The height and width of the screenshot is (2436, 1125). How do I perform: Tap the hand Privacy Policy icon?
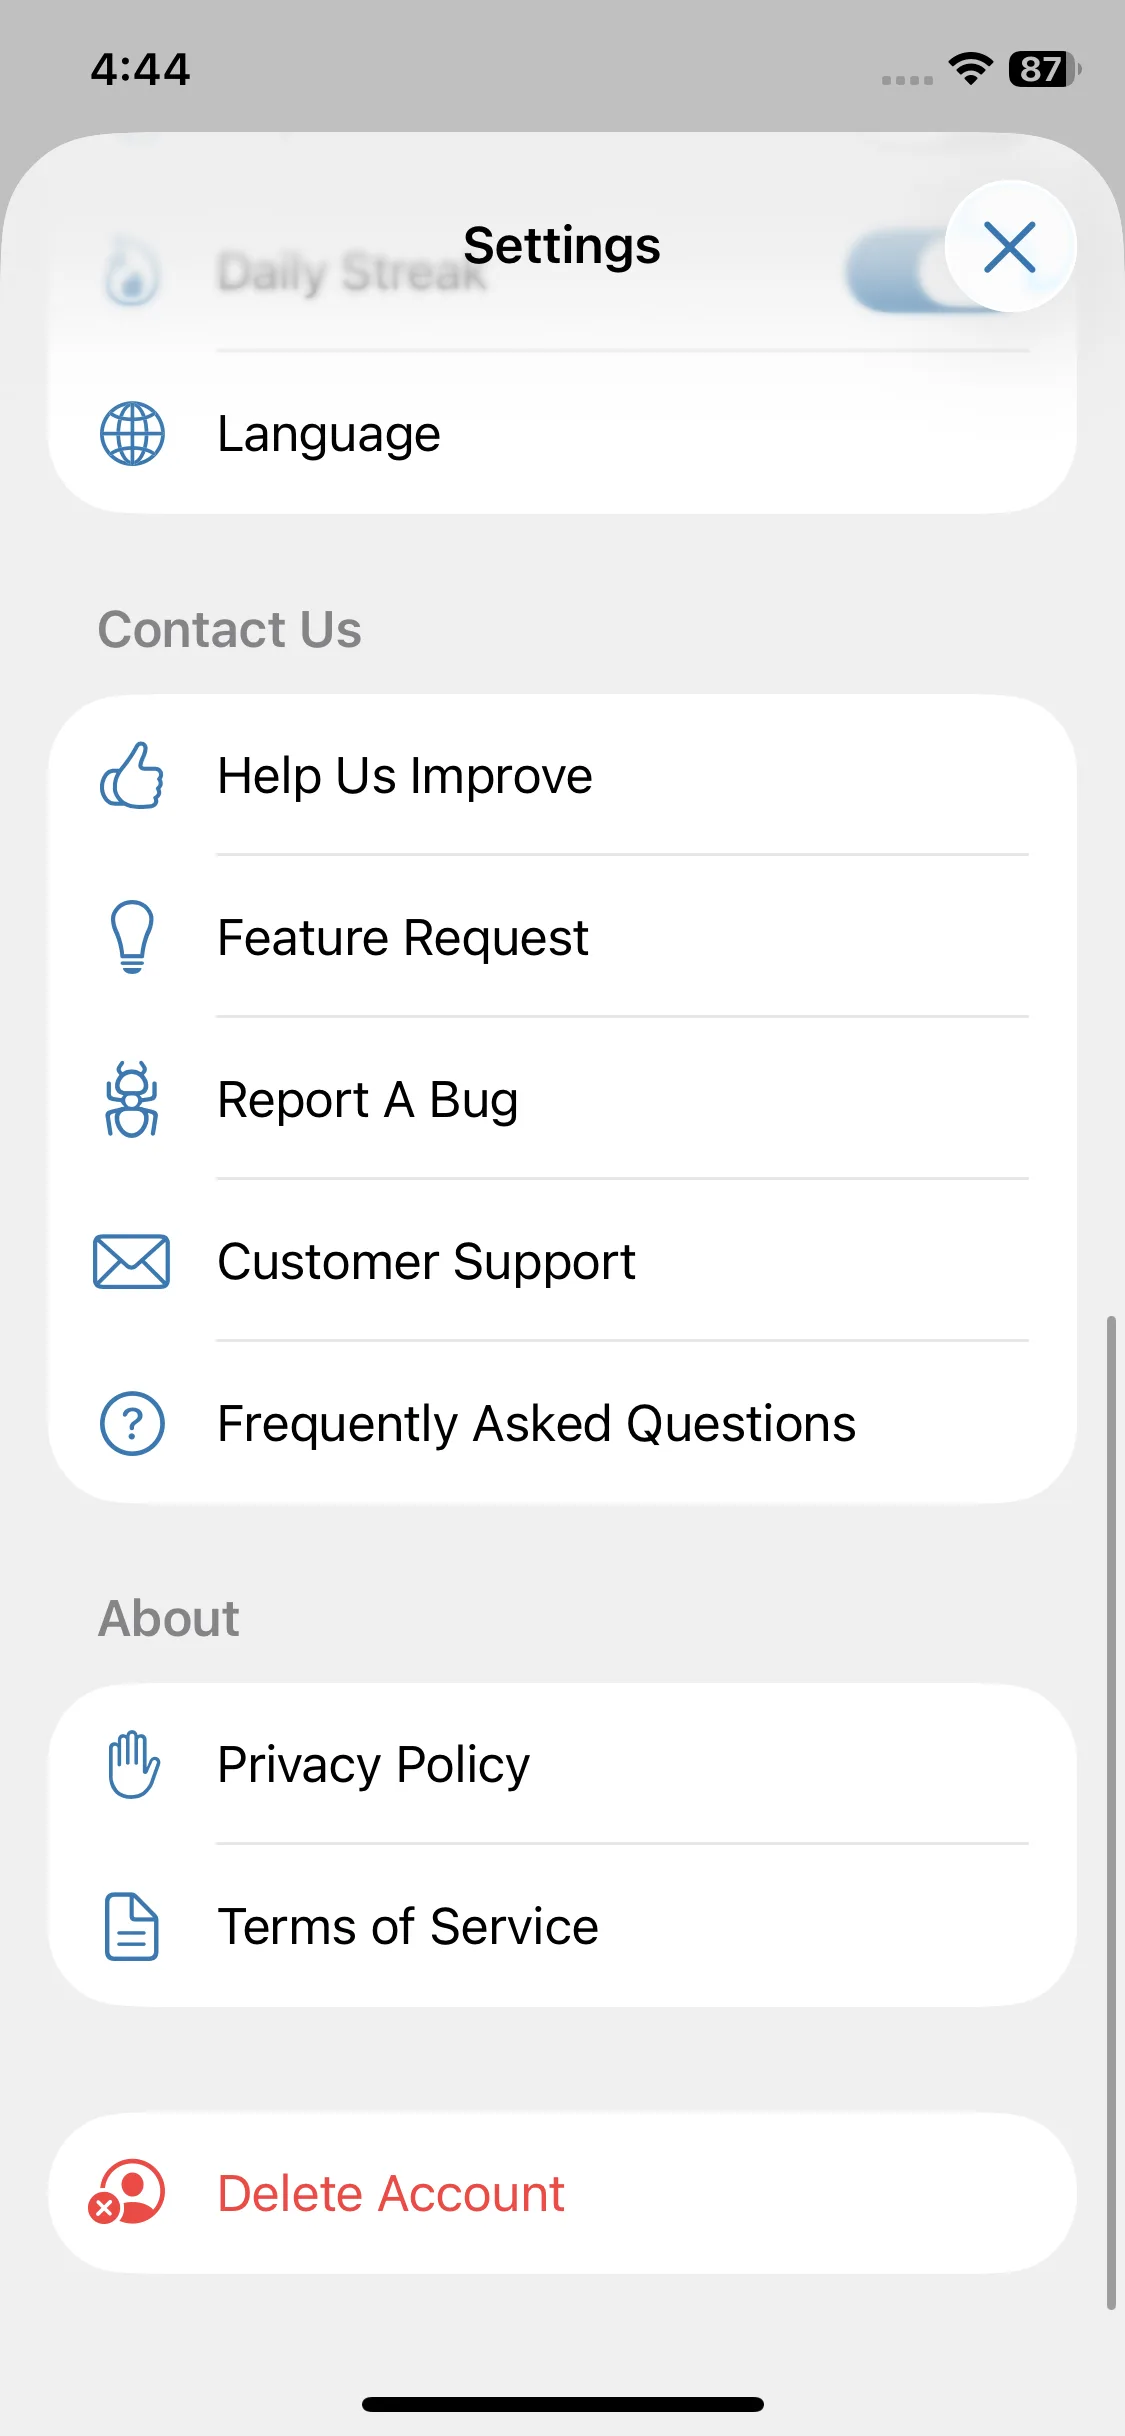point(132,1765)
